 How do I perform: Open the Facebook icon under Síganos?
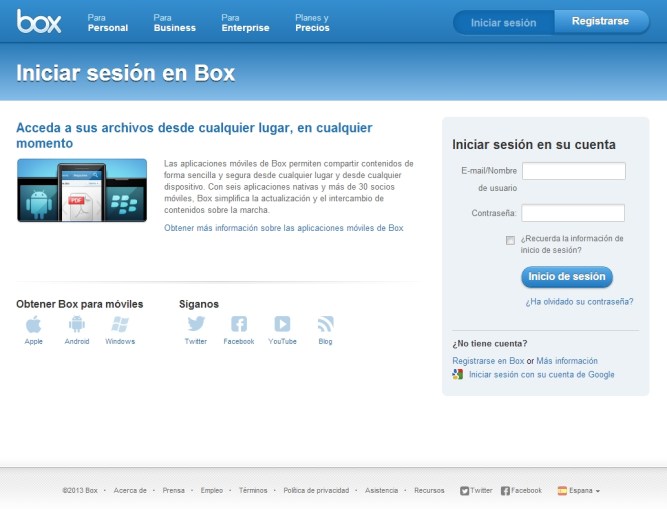click(x=239, y=324)
